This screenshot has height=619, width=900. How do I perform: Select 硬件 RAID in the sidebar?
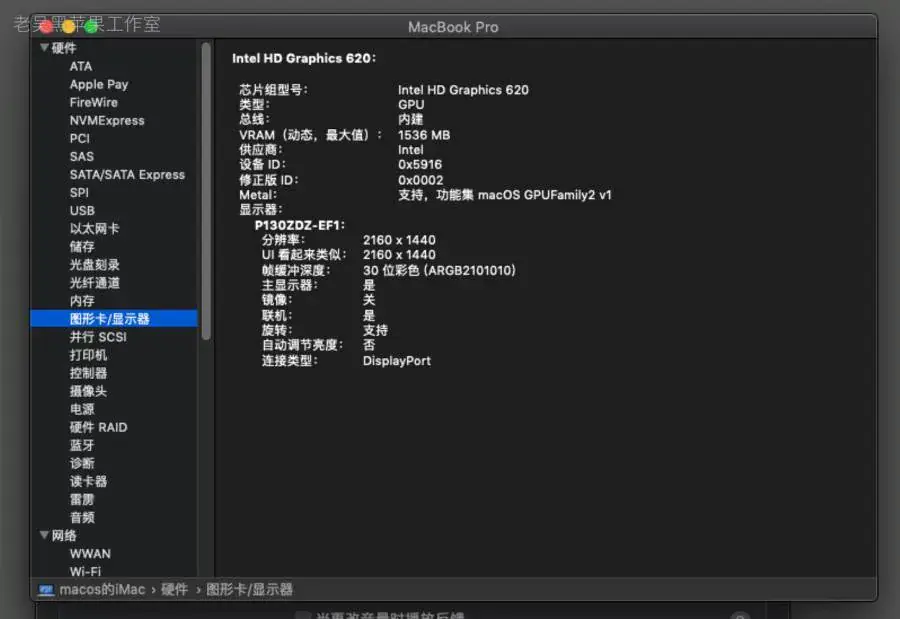tap(99, 427)
